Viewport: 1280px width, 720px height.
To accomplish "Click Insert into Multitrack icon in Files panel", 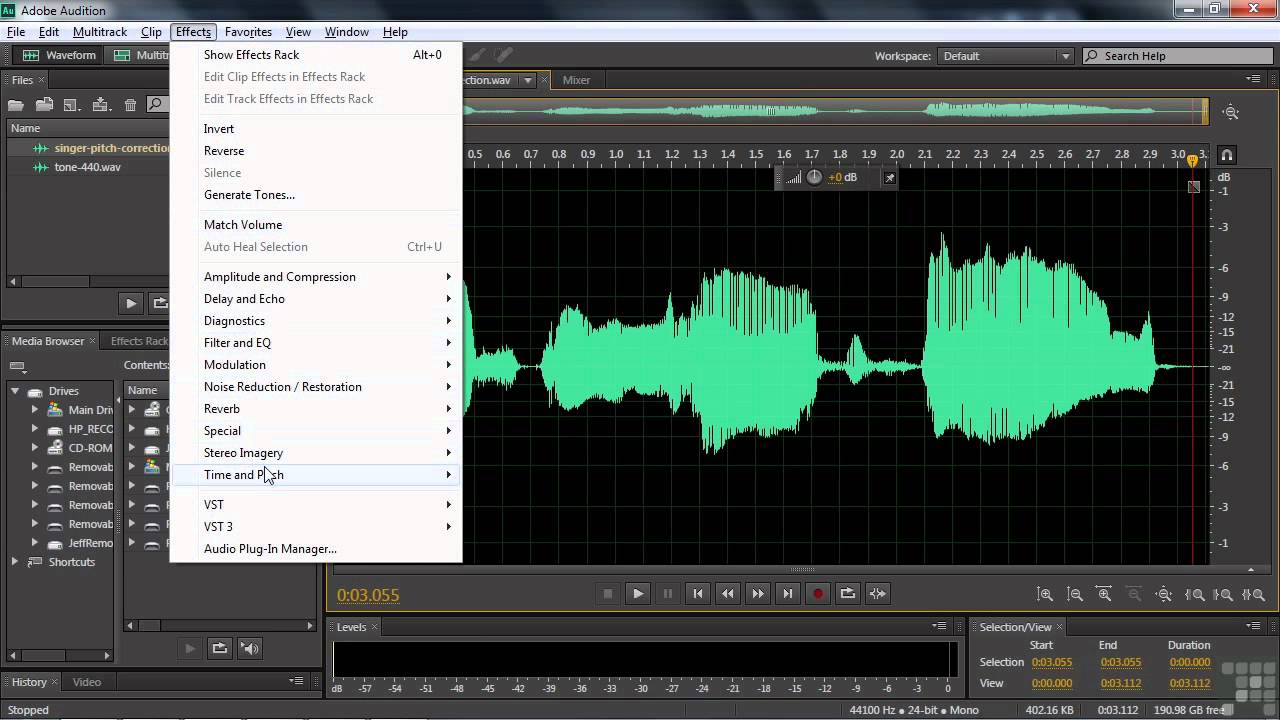I will (x=101, y=105).
